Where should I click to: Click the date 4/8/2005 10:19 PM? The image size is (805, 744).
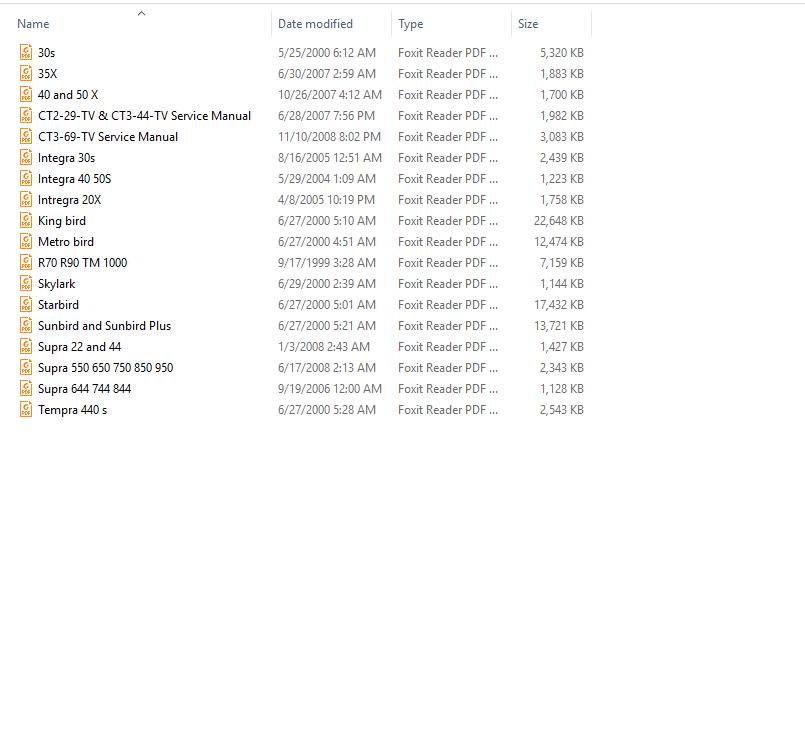[326, 200]
